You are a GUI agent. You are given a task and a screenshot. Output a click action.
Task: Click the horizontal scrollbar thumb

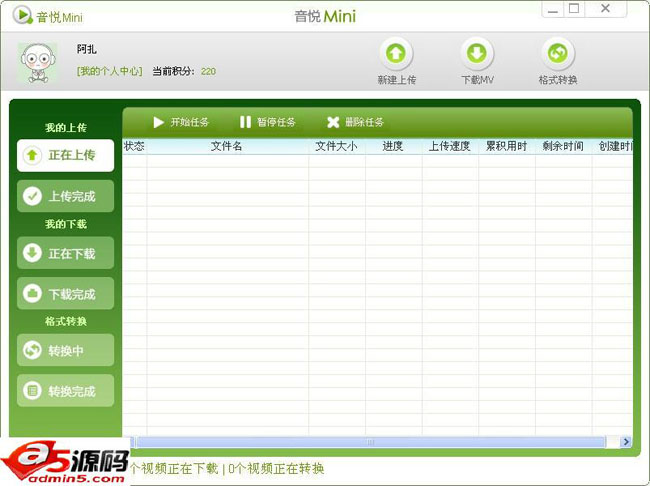pyautogui.click(x=370, y=442)
